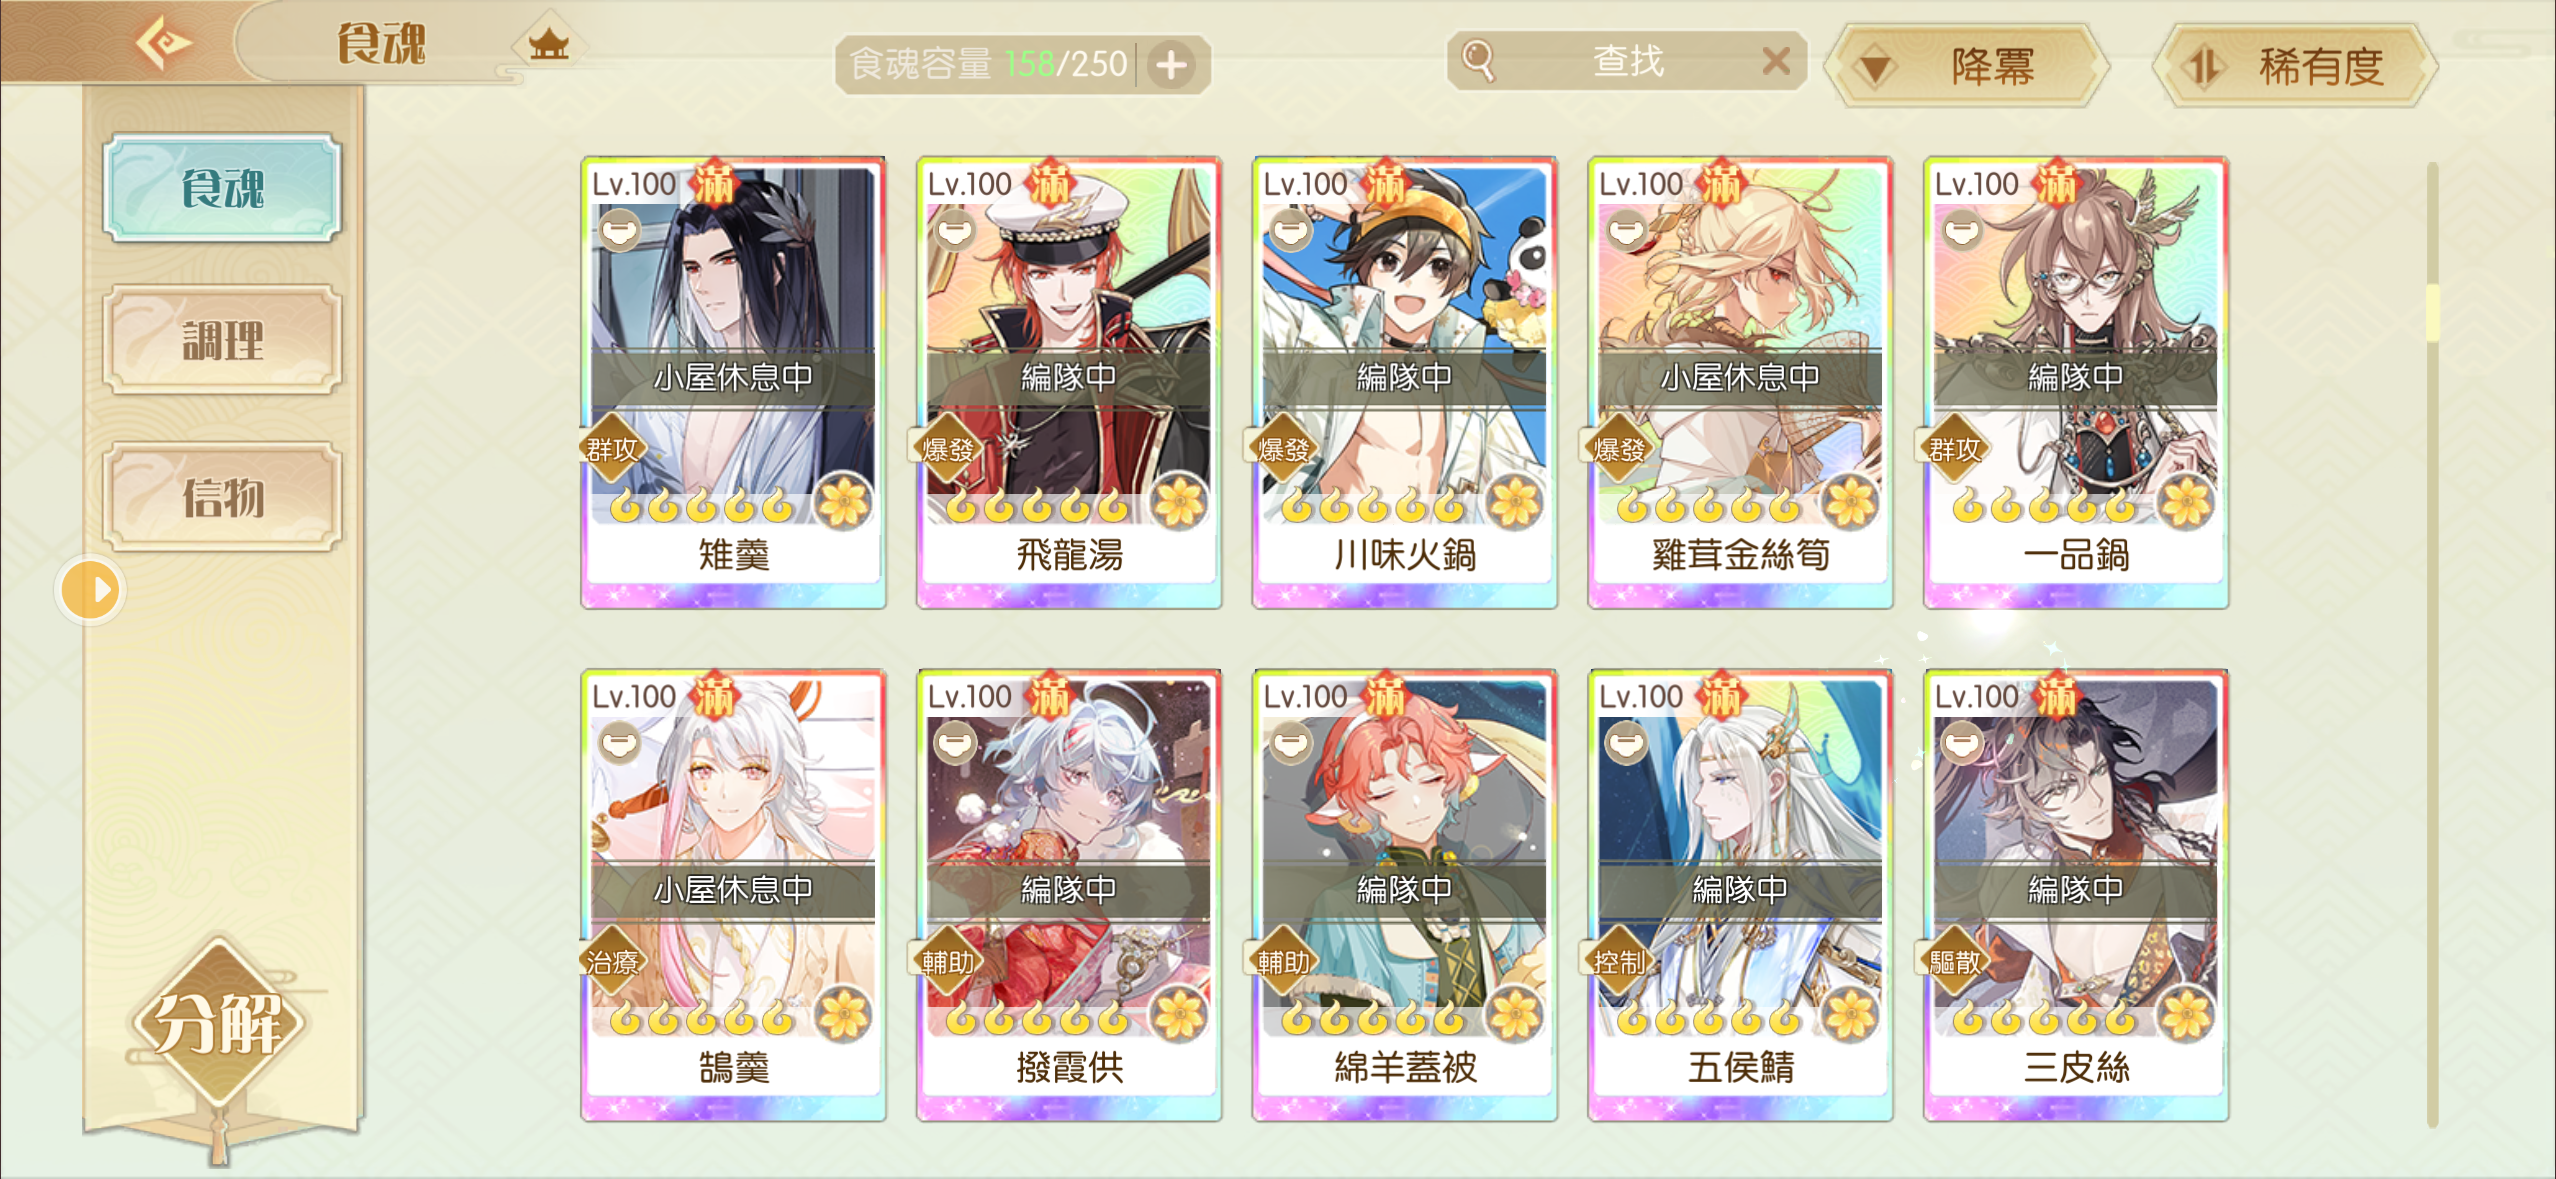The width and height of the screenshot is (2556, 1179).
Task: Switch to the 信物 tab
Action: click(222, 497)
